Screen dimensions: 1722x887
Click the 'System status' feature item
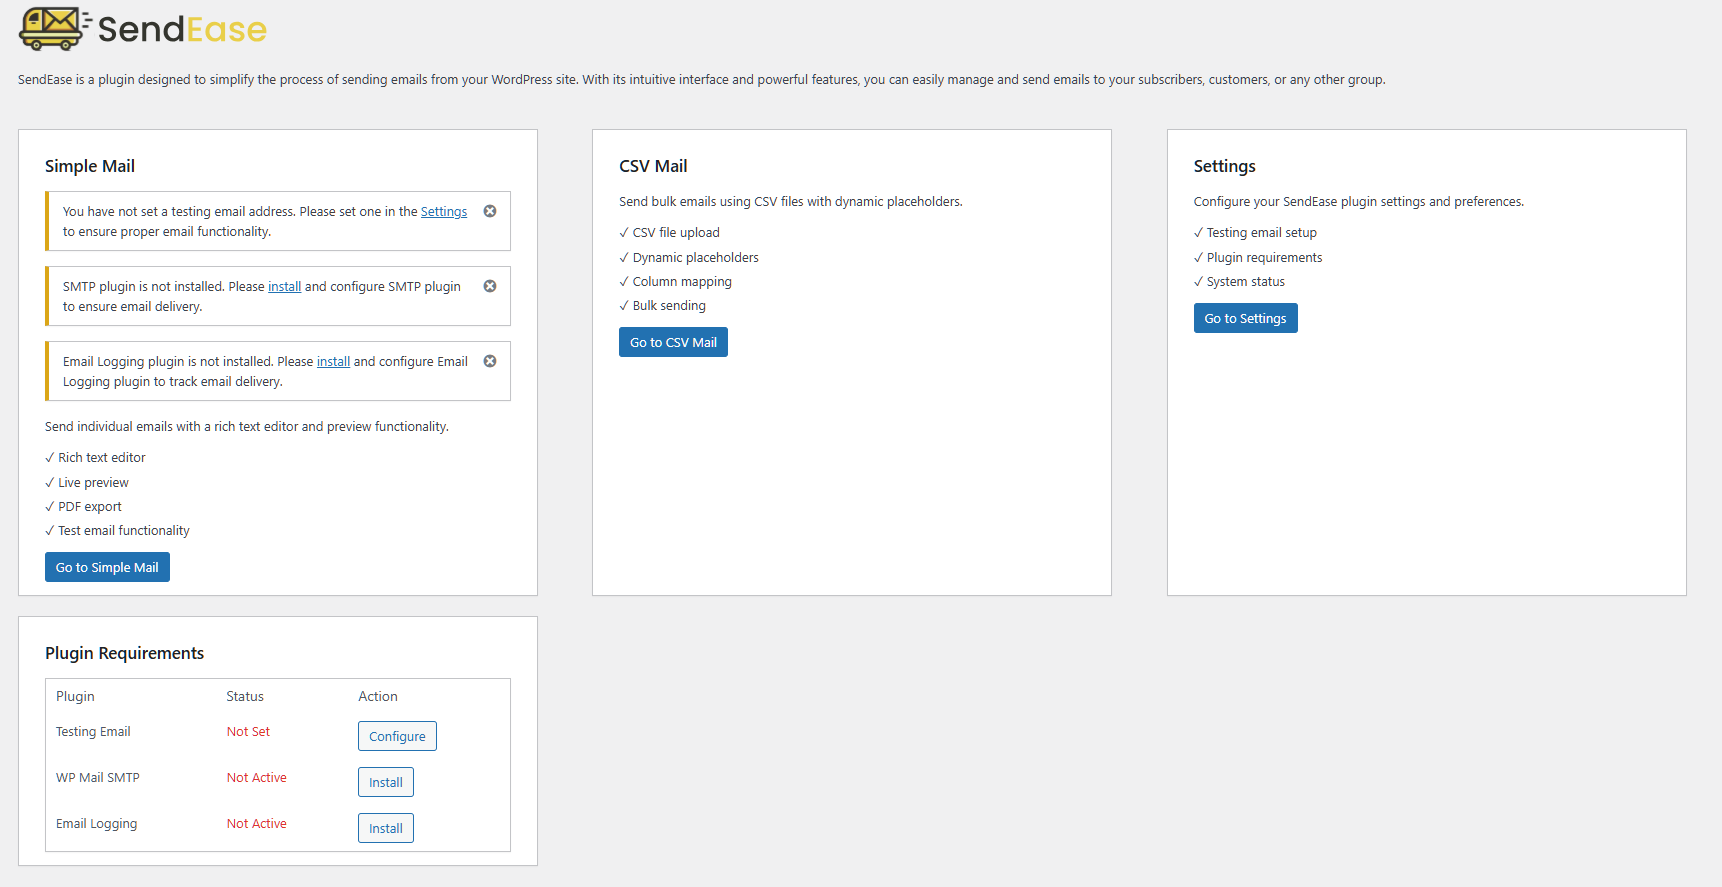point(1239,282)
